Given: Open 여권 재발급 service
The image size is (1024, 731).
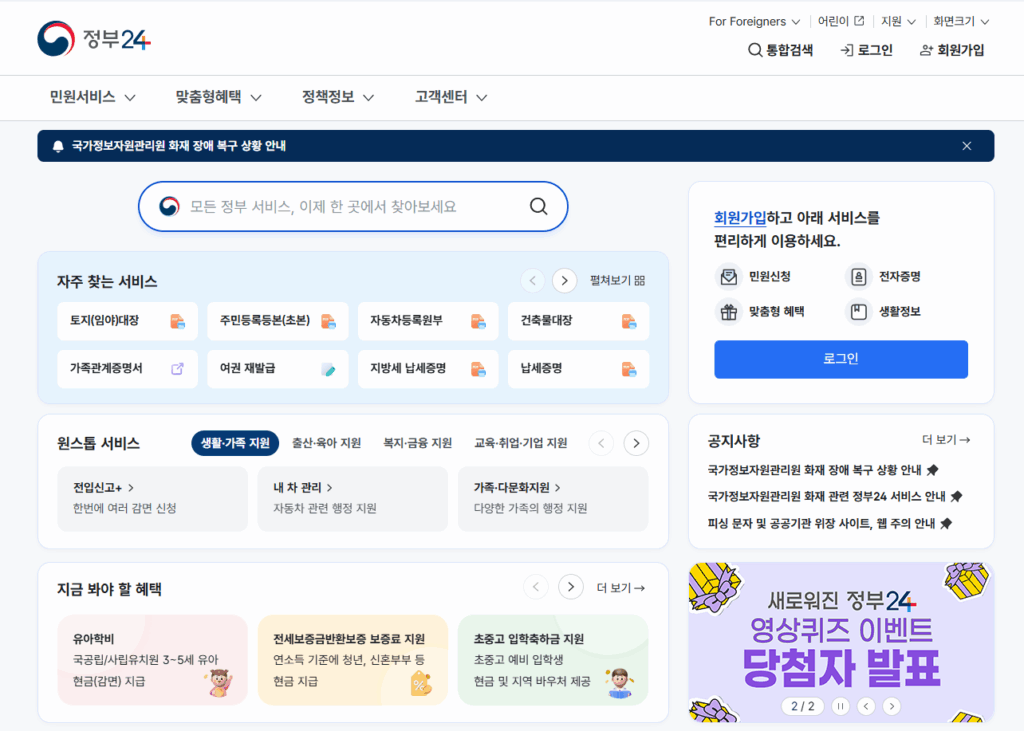Looking at the screenshot, I should coord(278,368).
